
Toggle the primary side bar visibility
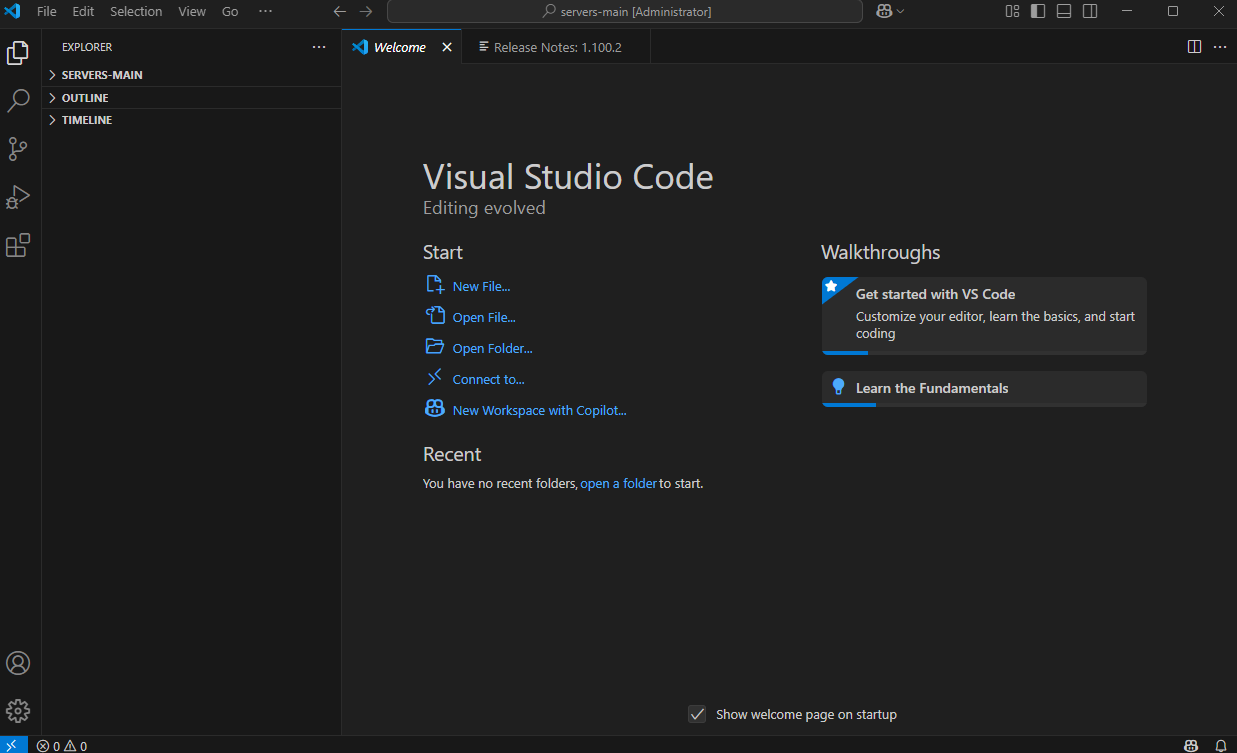pyautogui.click(x=1038, y=11)
